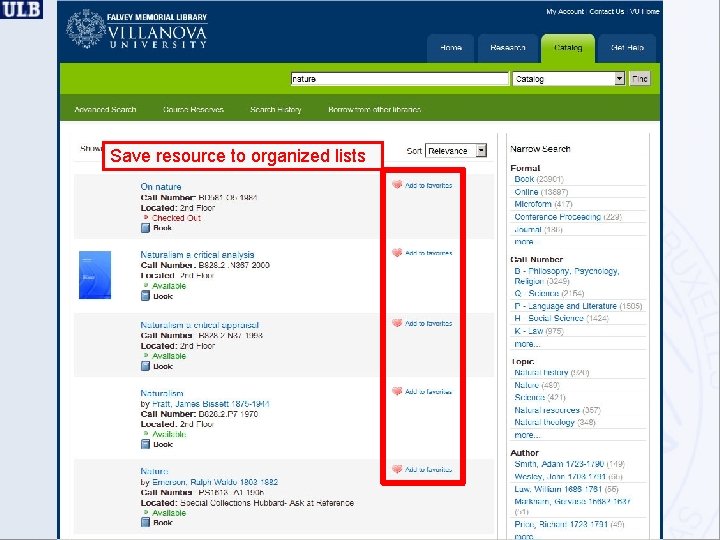Click Book icon under Nature by Emerson
Image resolution: width=720 pixels, height=540 pixels.
[x=145, y=522]
